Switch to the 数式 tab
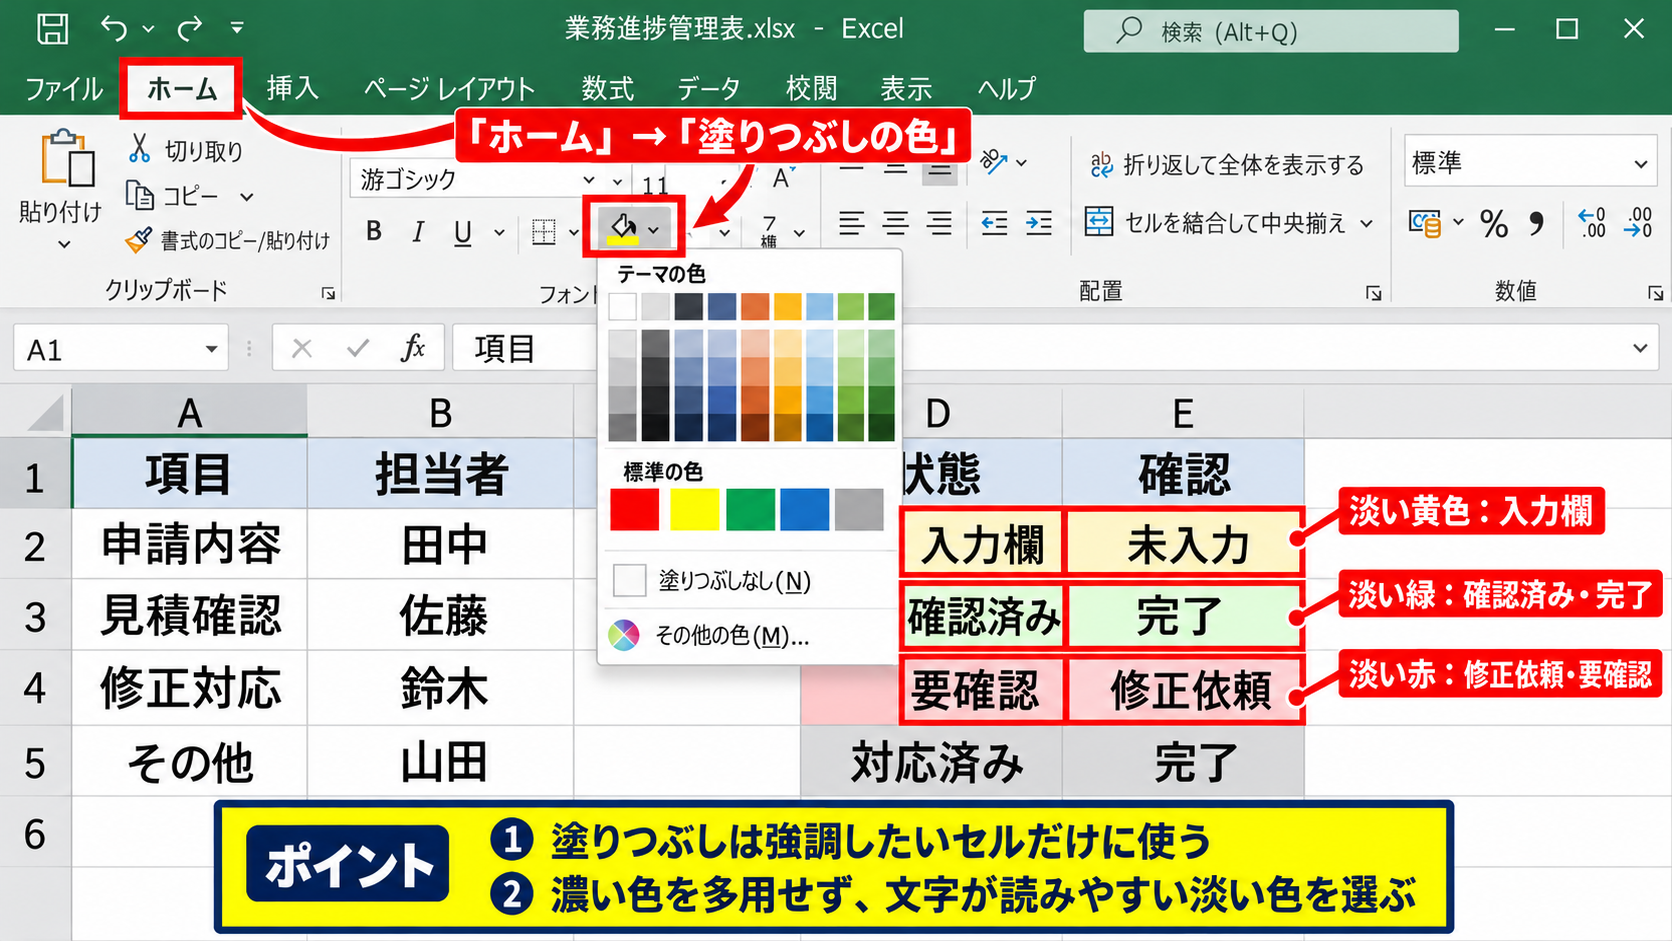Screen dimensions: 1672x941 tap(608, 88)
